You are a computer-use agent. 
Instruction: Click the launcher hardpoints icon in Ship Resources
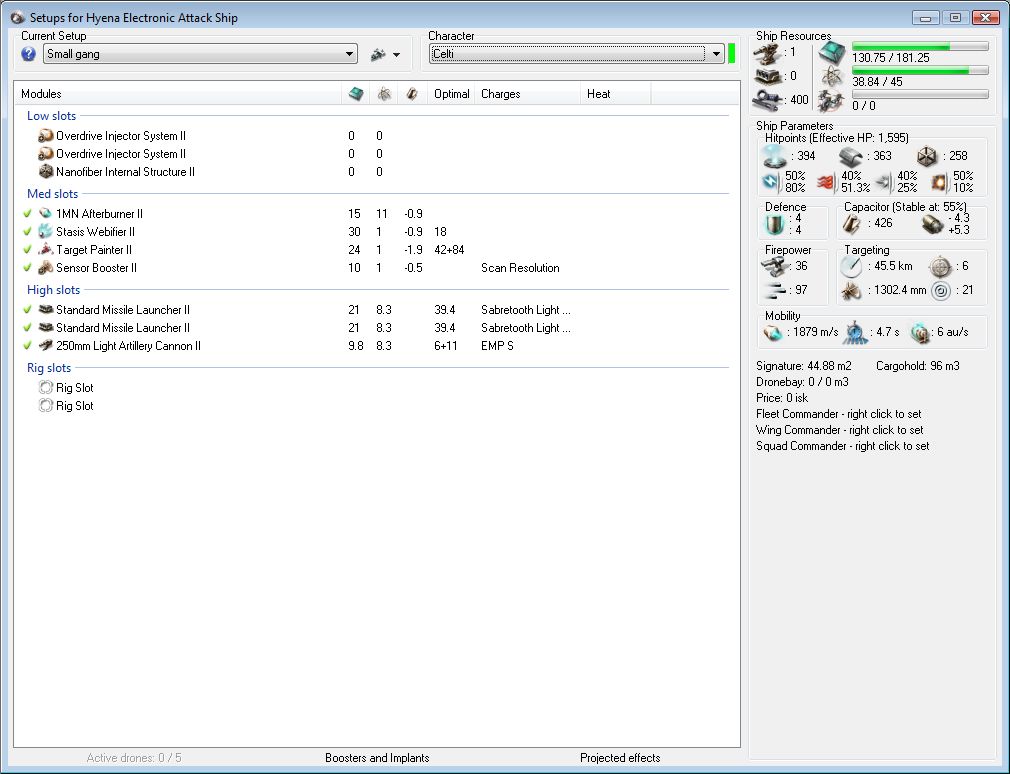pyautogui.click(x=768, y=77)
